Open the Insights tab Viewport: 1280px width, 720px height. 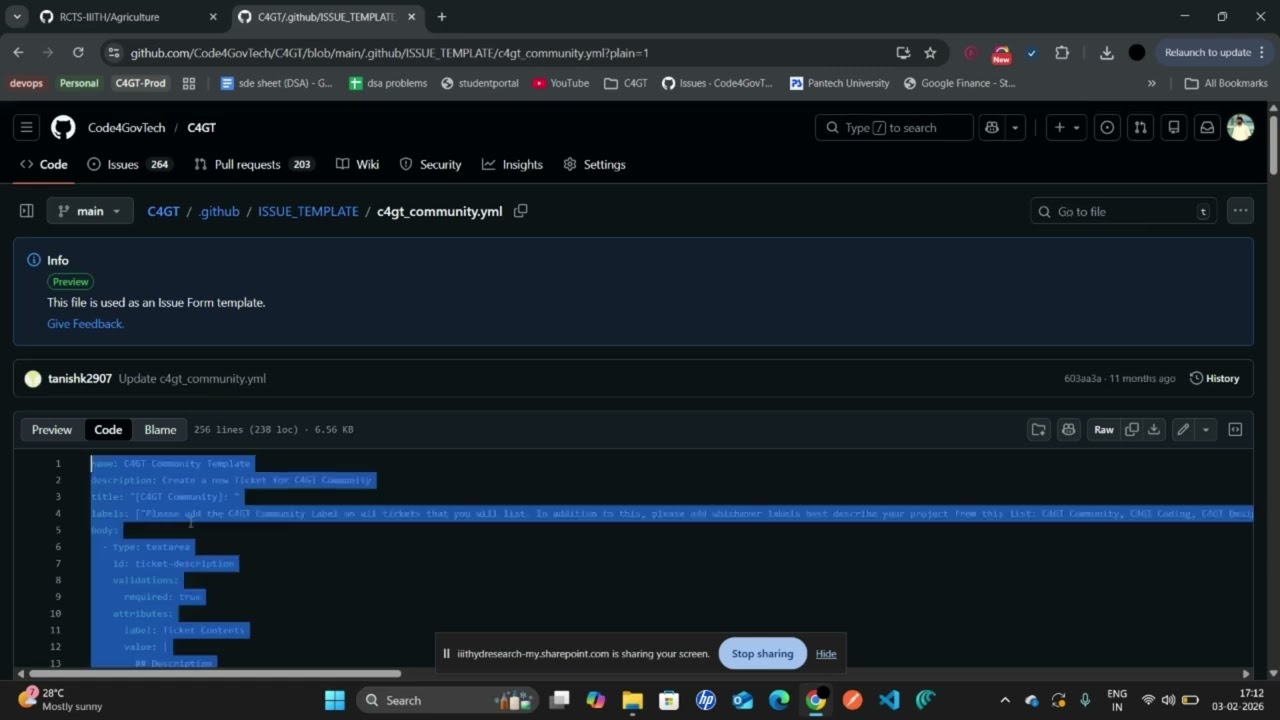tap(512, 164)
